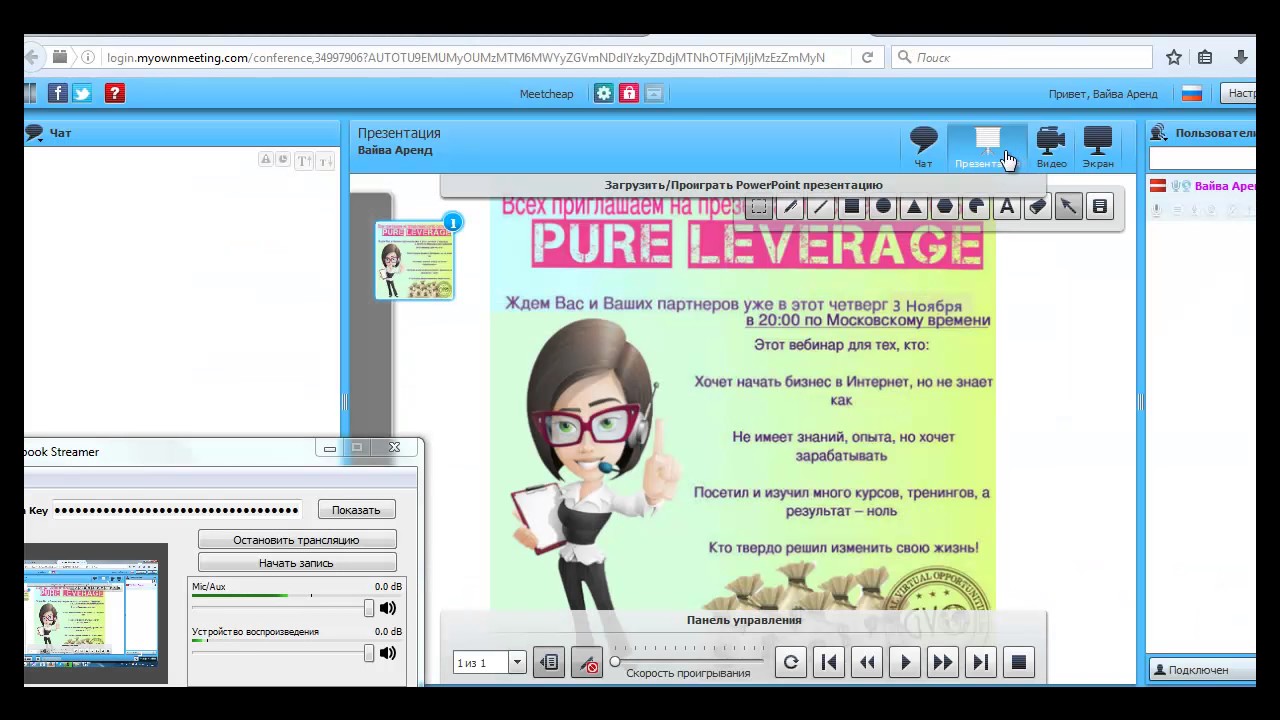Switch to the Чат tab
1280x720 pixels.
coord(923,147)
